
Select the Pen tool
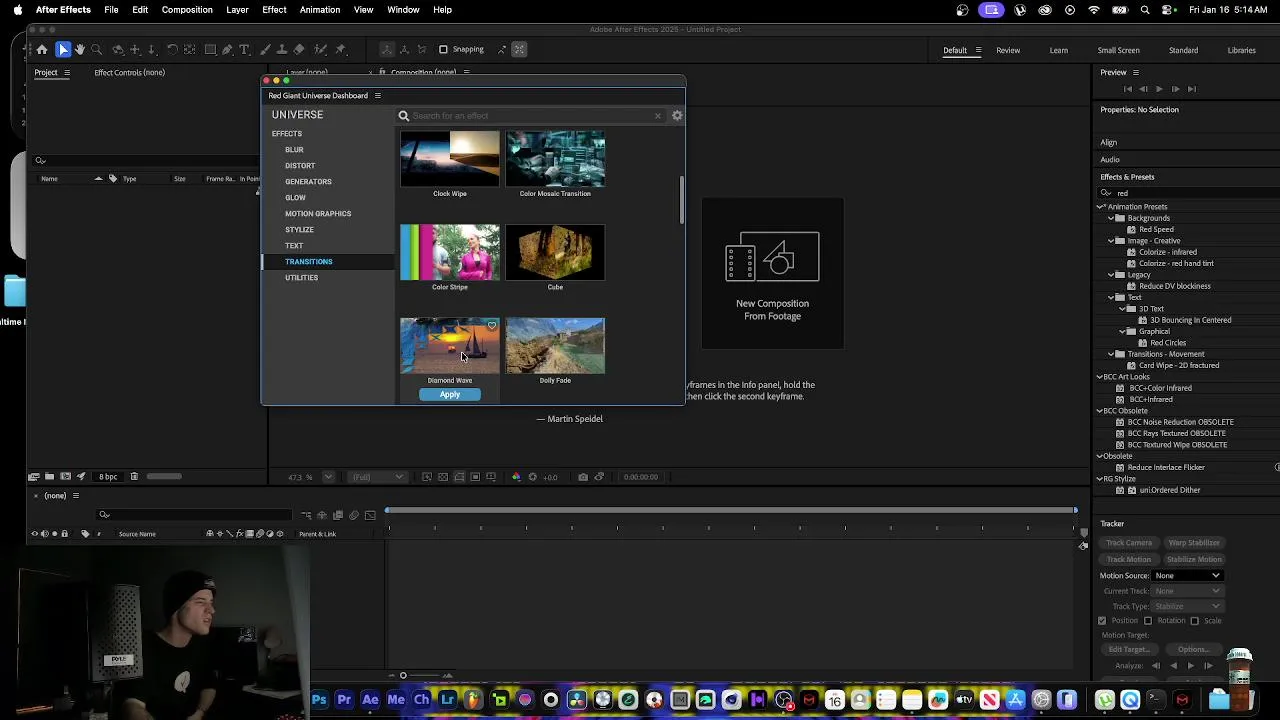(x=227, y=50)
